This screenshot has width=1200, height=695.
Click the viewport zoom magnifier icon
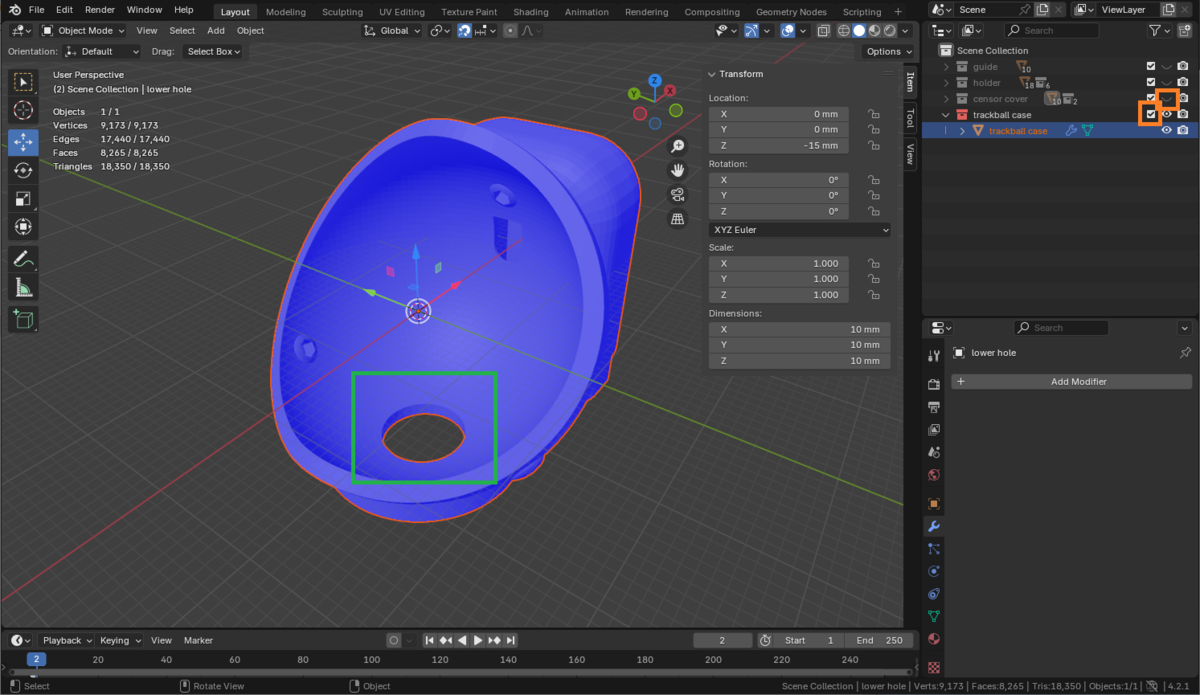point(678,147)
